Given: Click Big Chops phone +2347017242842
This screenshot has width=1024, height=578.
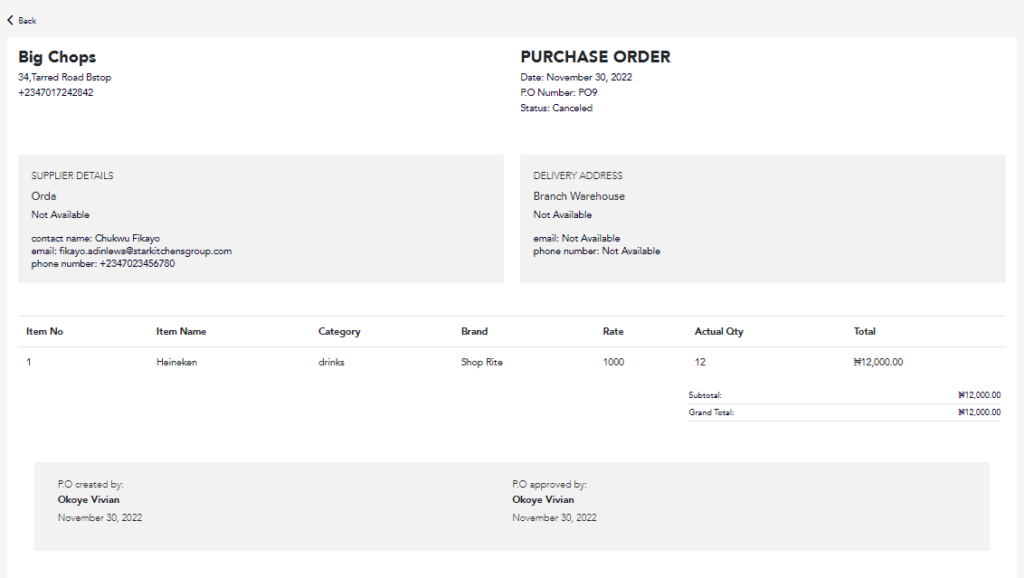Looking at the screenshot, I should pyautogui.click(x=56, y=93).
